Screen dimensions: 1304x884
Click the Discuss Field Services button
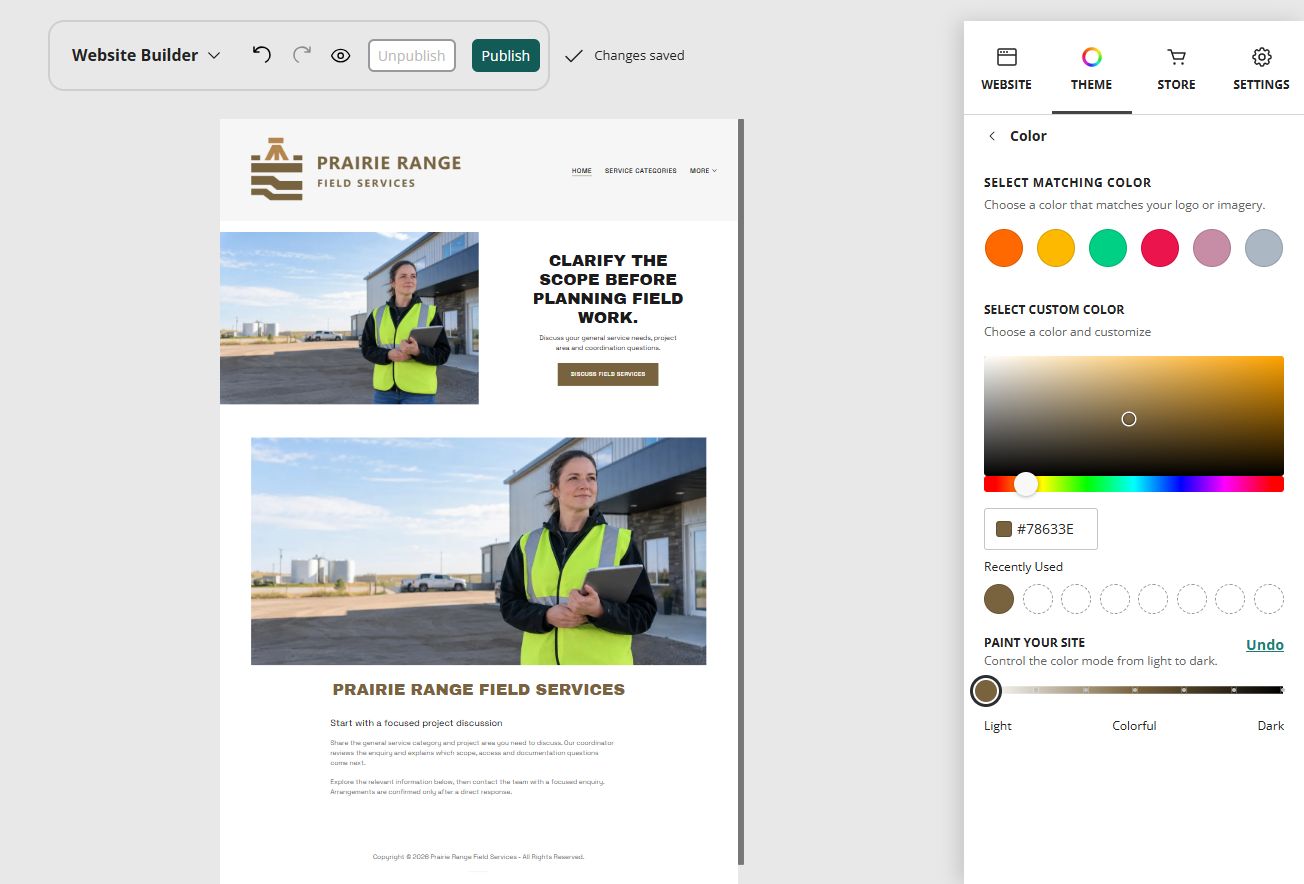coord(608,374)
